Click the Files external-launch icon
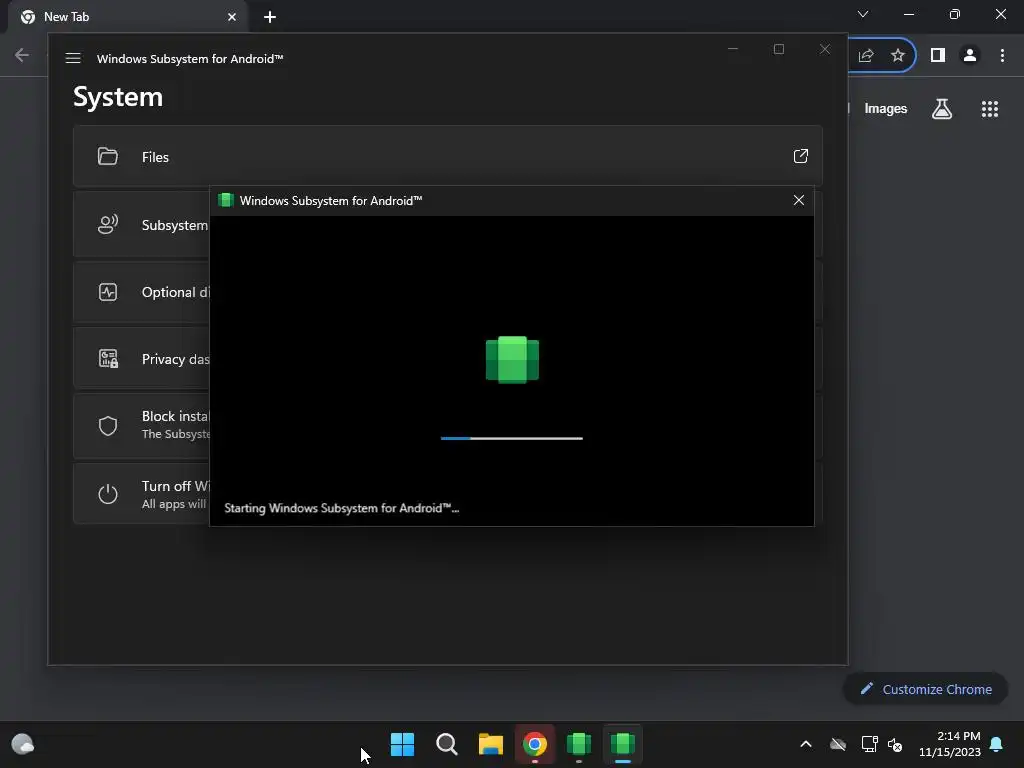 [801, 156]
